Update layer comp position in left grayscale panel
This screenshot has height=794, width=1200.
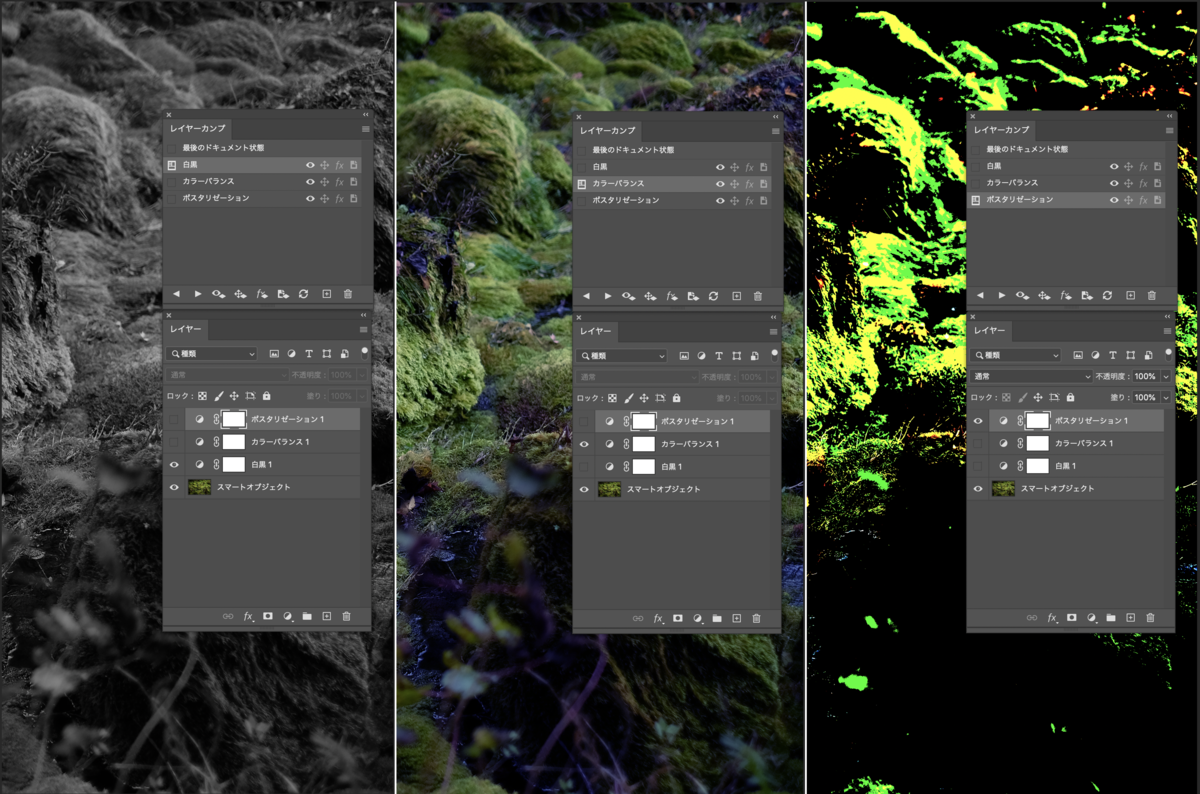click(x=240, y=294)
